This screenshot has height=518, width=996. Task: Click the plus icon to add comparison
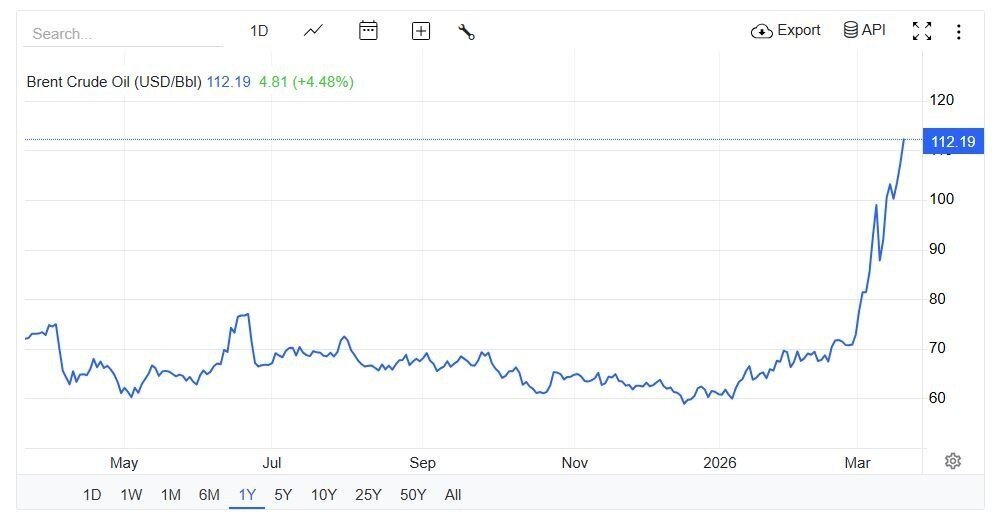point(421,31)
